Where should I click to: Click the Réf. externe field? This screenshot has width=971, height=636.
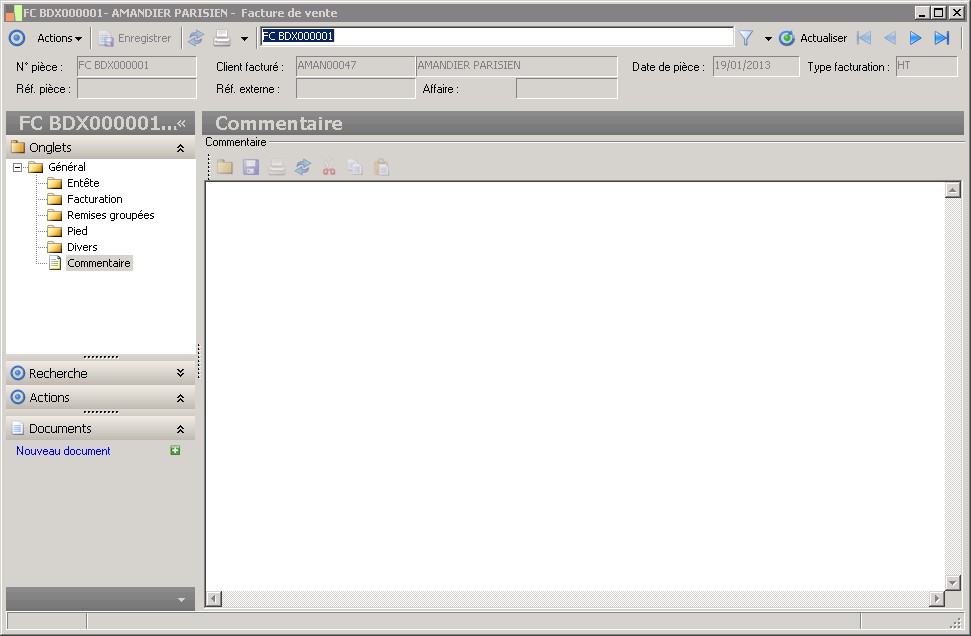[355, 89]
